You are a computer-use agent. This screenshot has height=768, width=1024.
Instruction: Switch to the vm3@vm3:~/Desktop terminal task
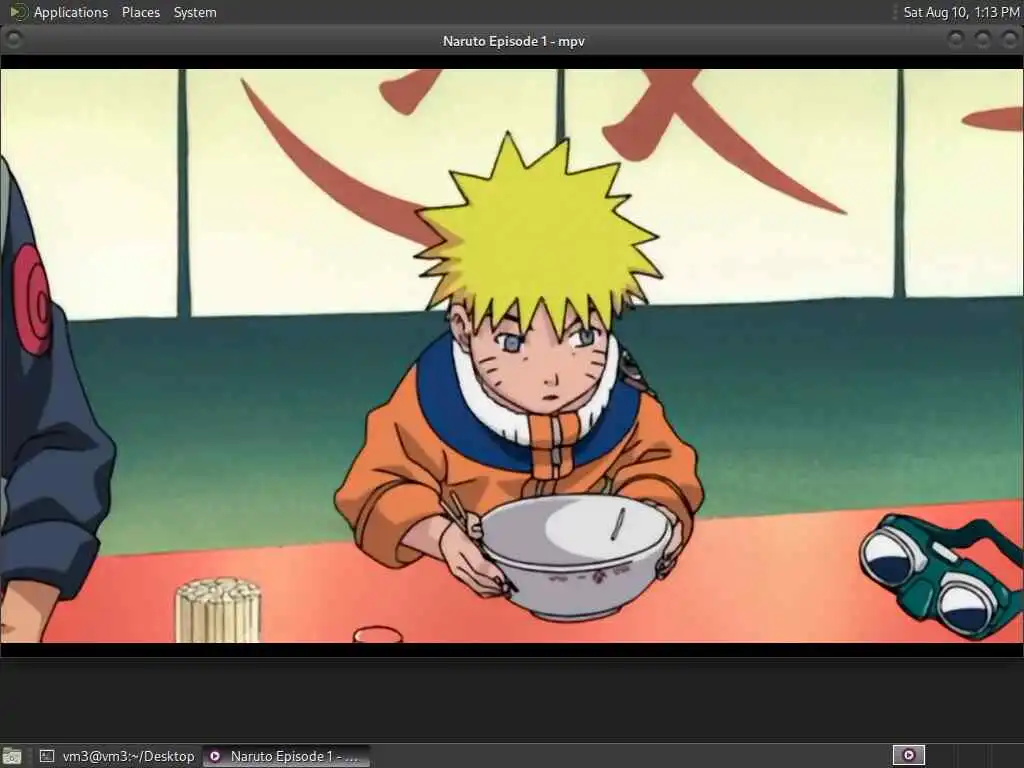tap(117, 756)
